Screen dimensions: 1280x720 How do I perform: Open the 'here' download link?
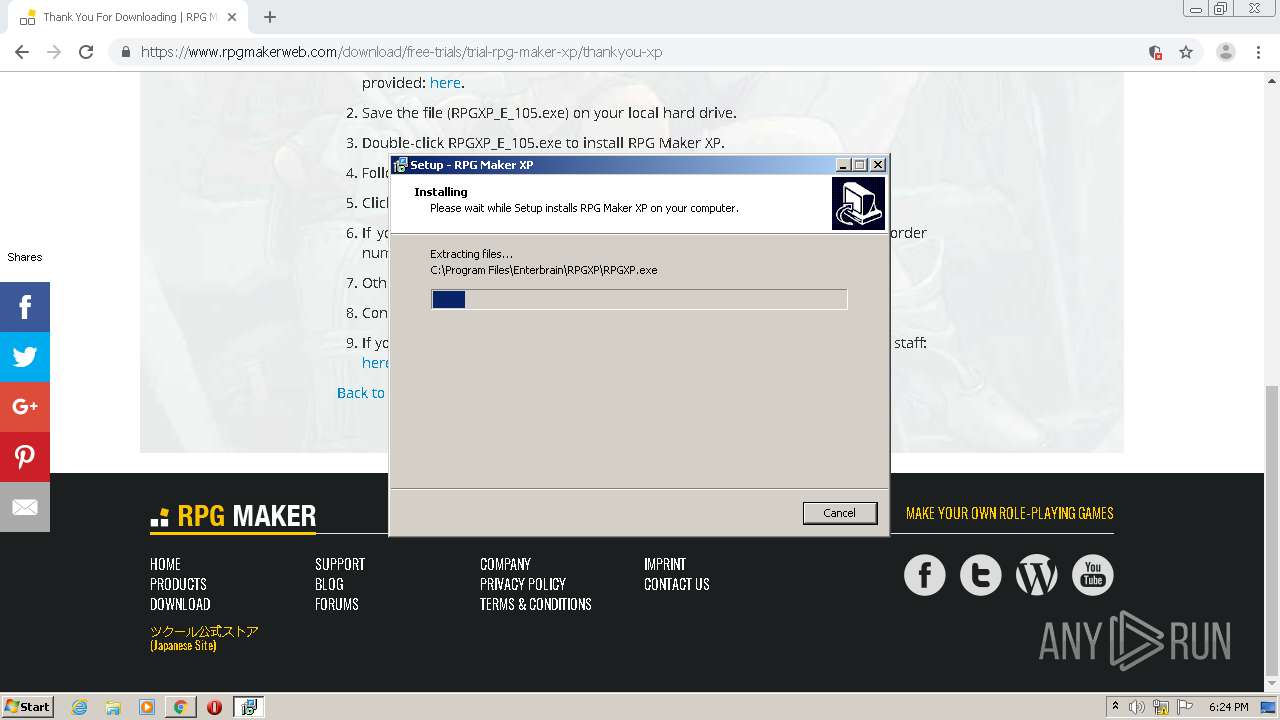(445, 83)
